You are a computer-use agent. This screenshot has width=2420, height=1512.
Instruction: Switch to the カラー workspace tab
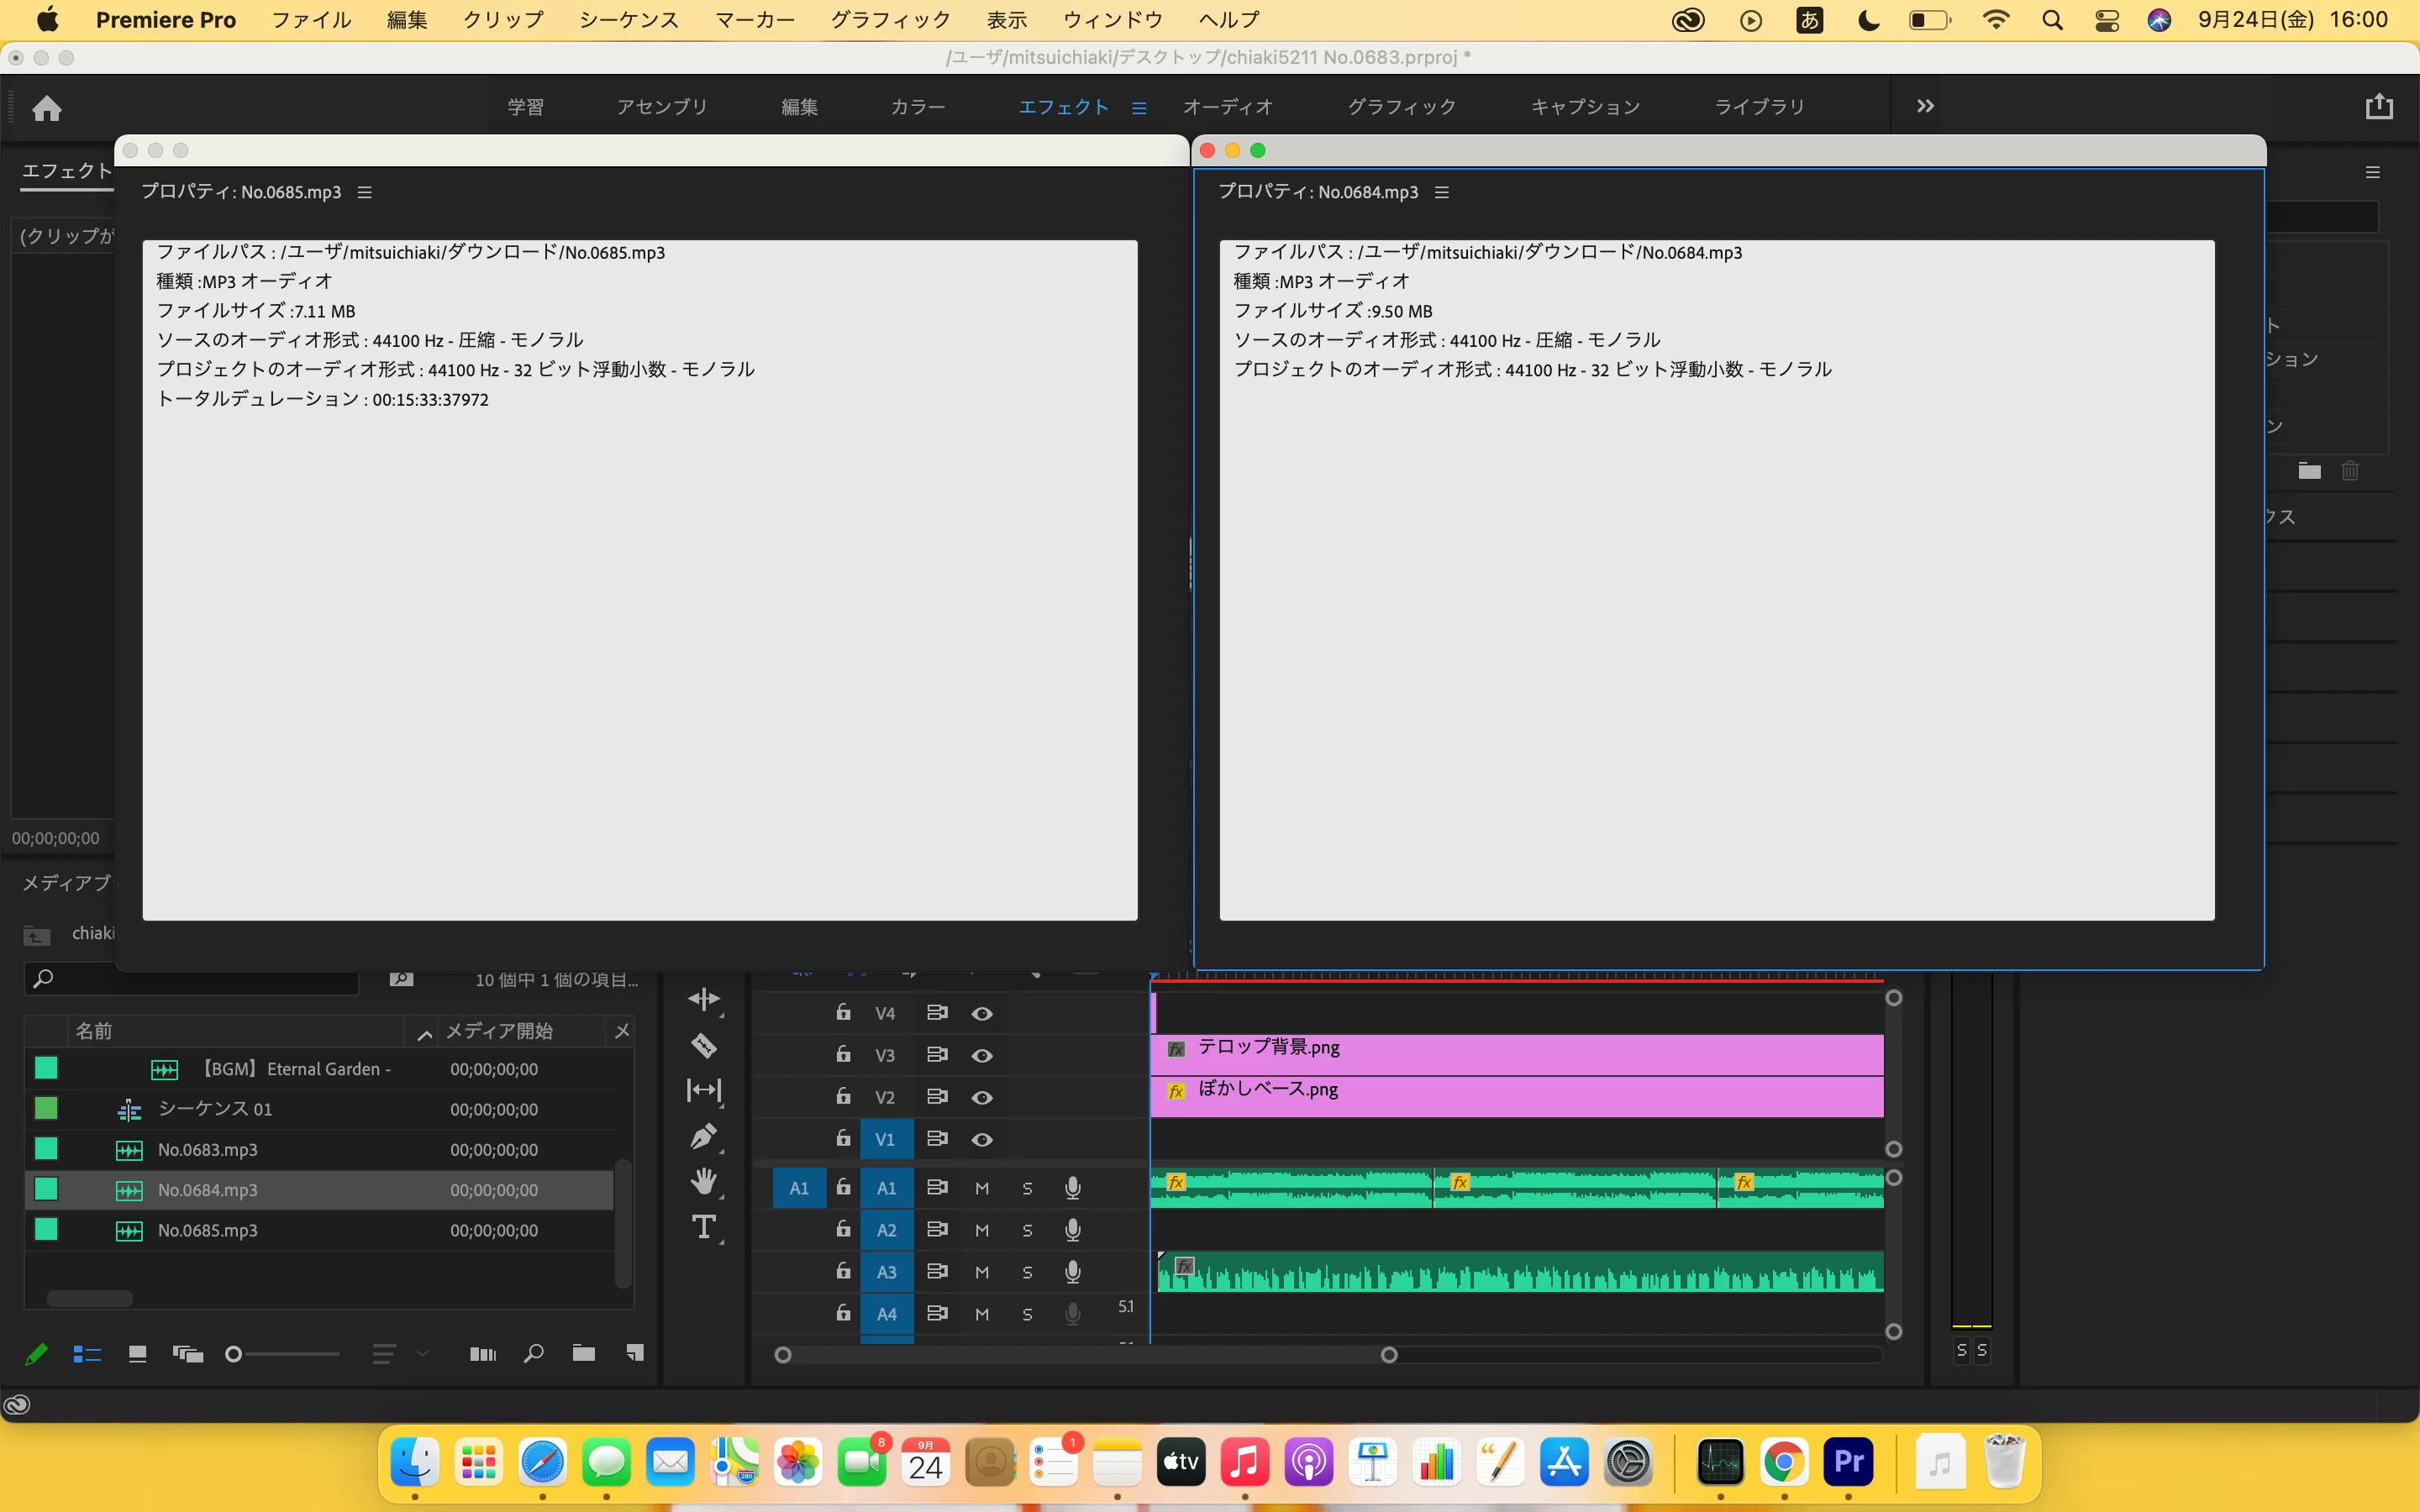[x=917, y=107]
